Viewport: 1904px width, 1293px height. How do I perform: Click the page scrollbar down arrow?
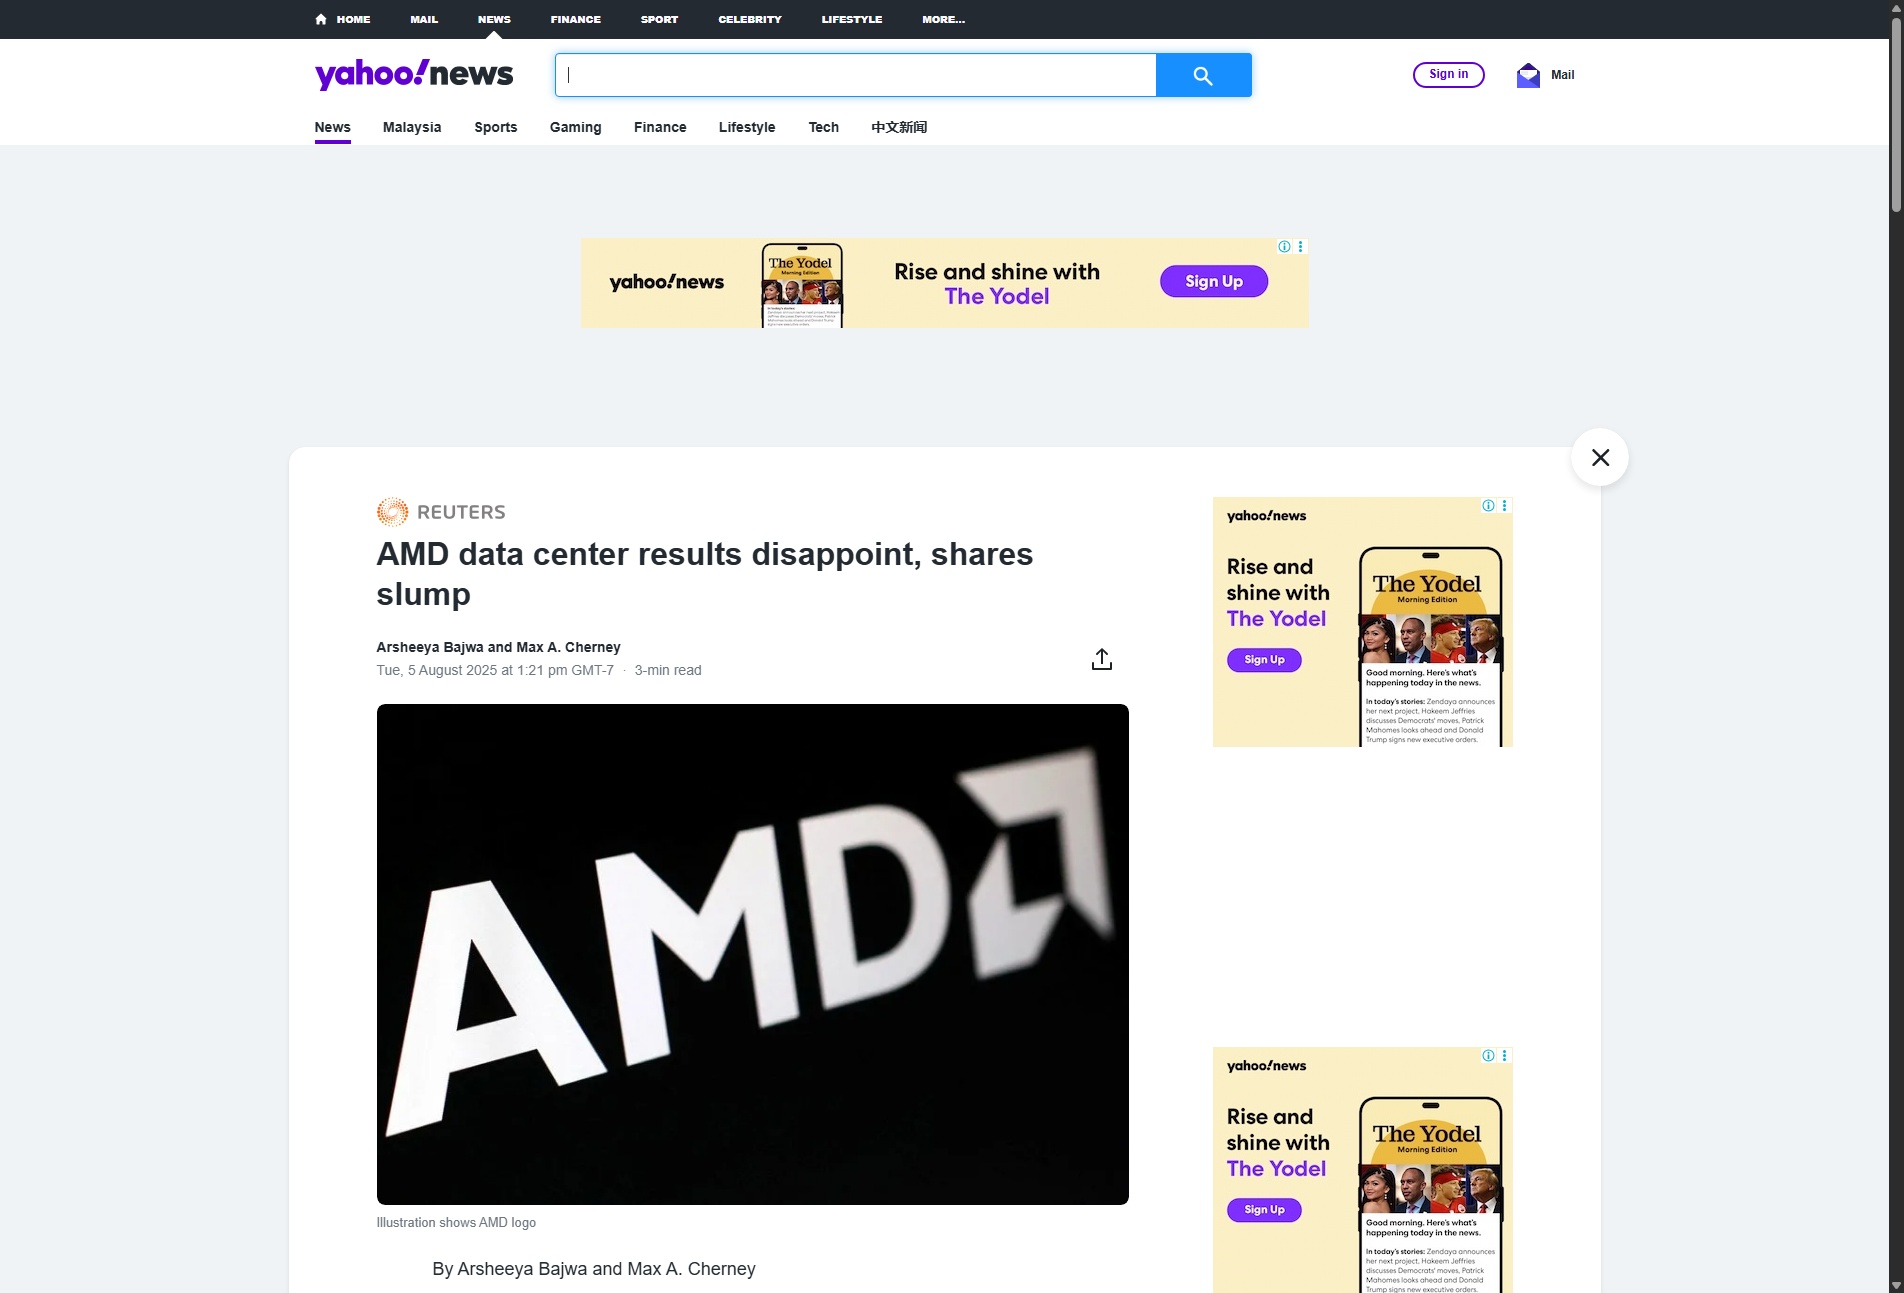coord(1896,1285)
